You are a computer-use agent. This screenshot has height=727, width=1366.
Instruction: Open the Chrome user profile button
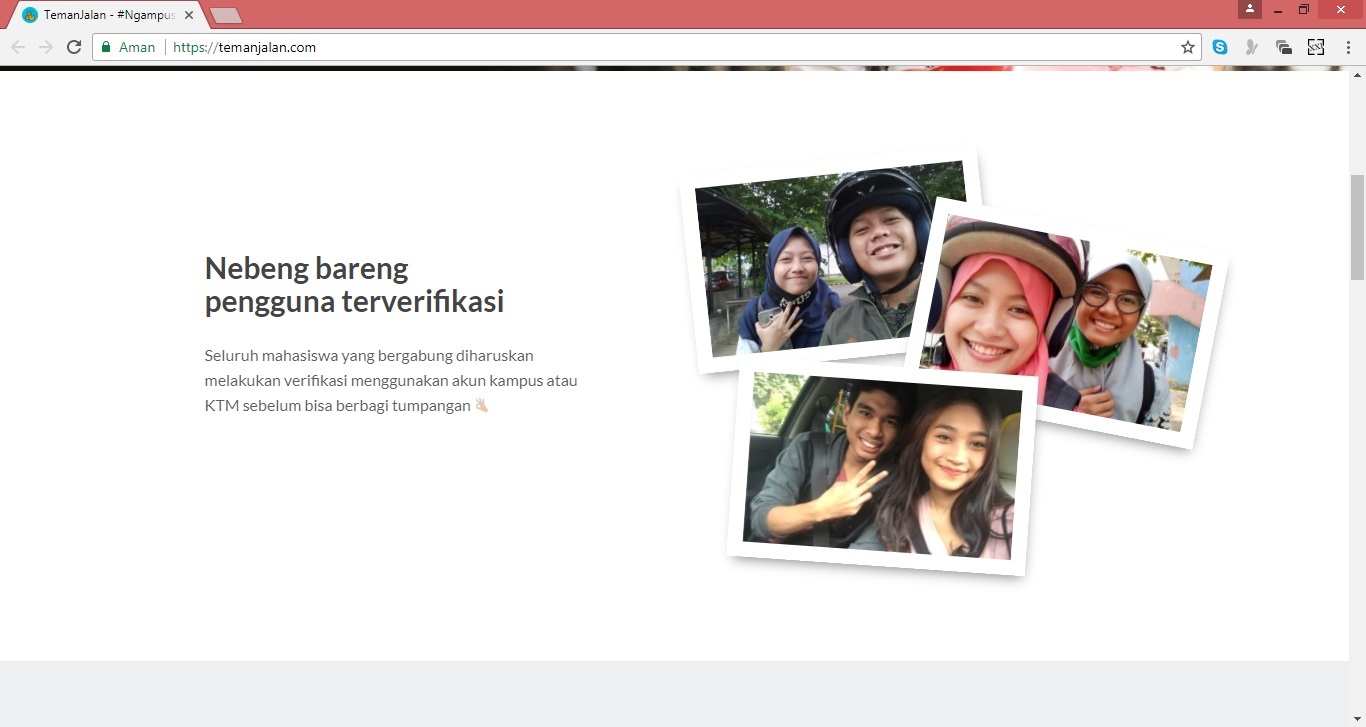[1249, 9]
